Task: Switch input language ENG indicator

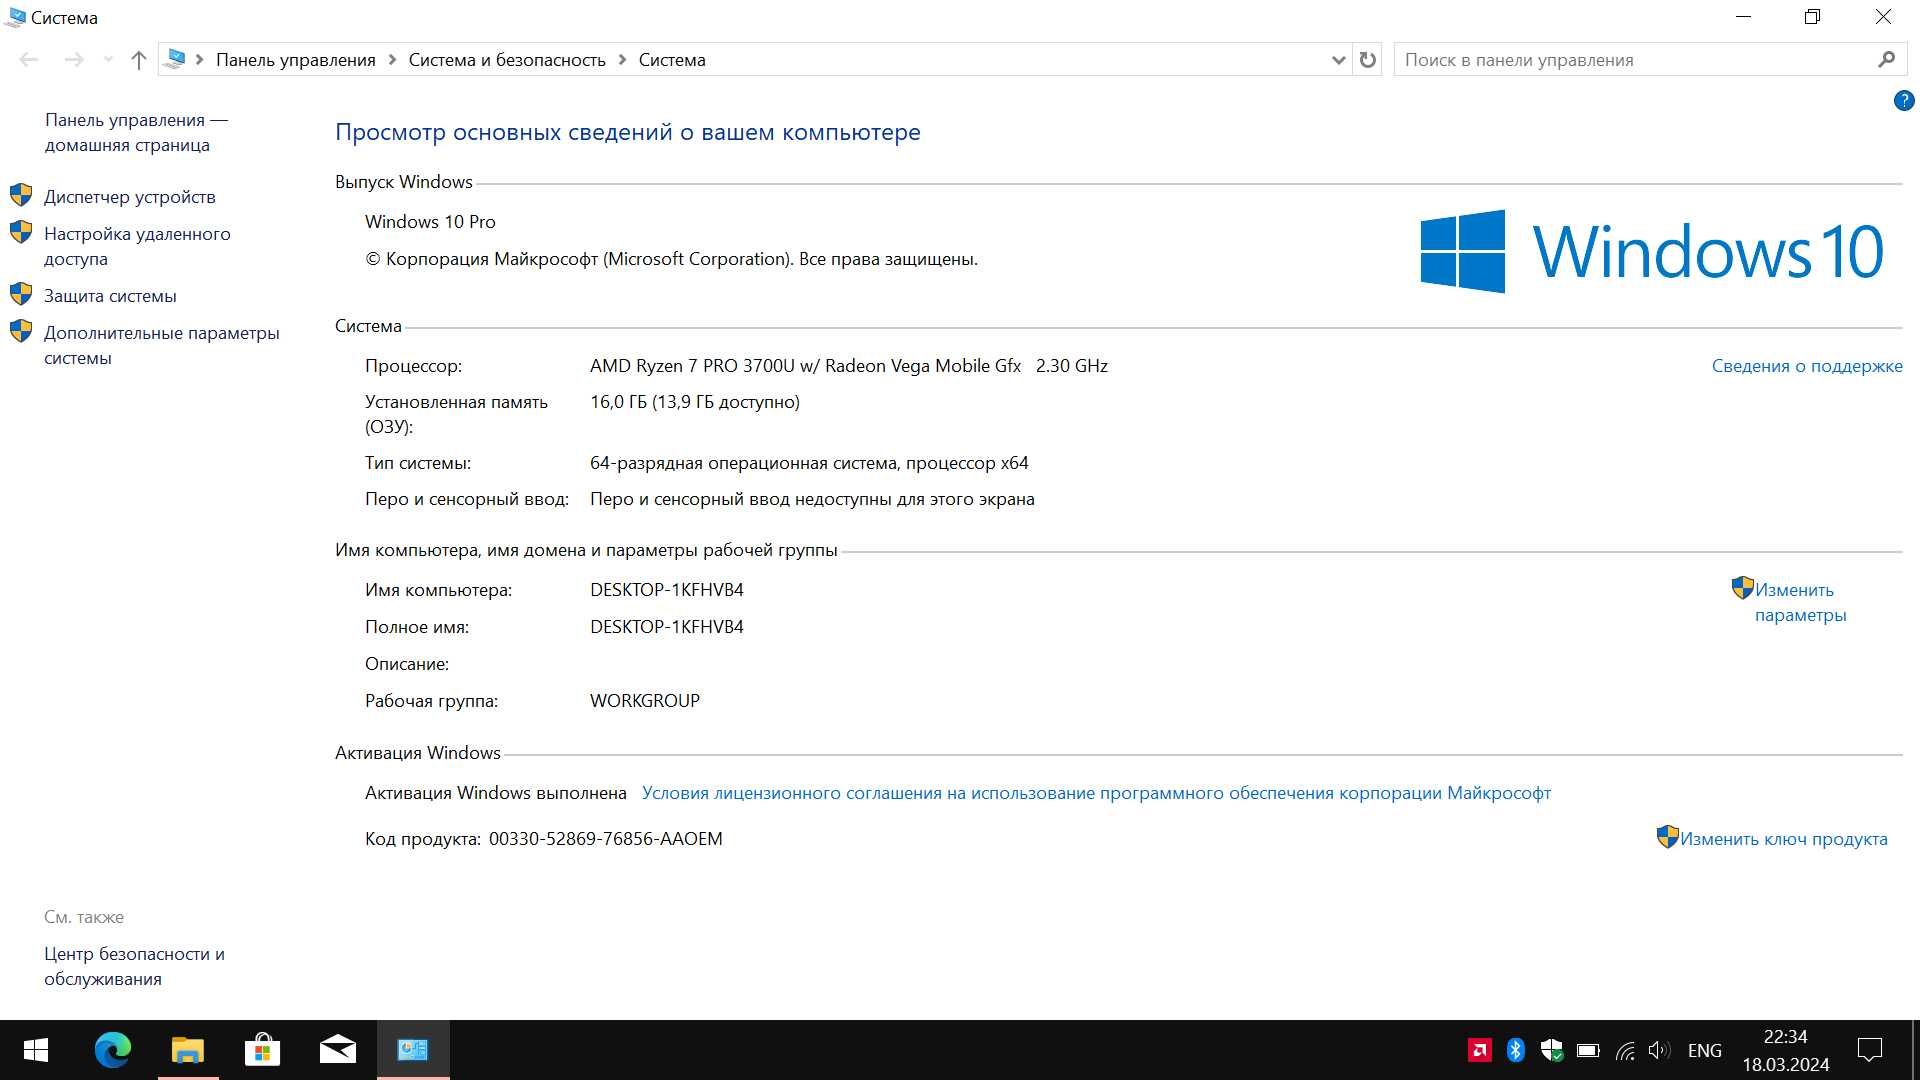Action: click(x=1705, y=1050)
